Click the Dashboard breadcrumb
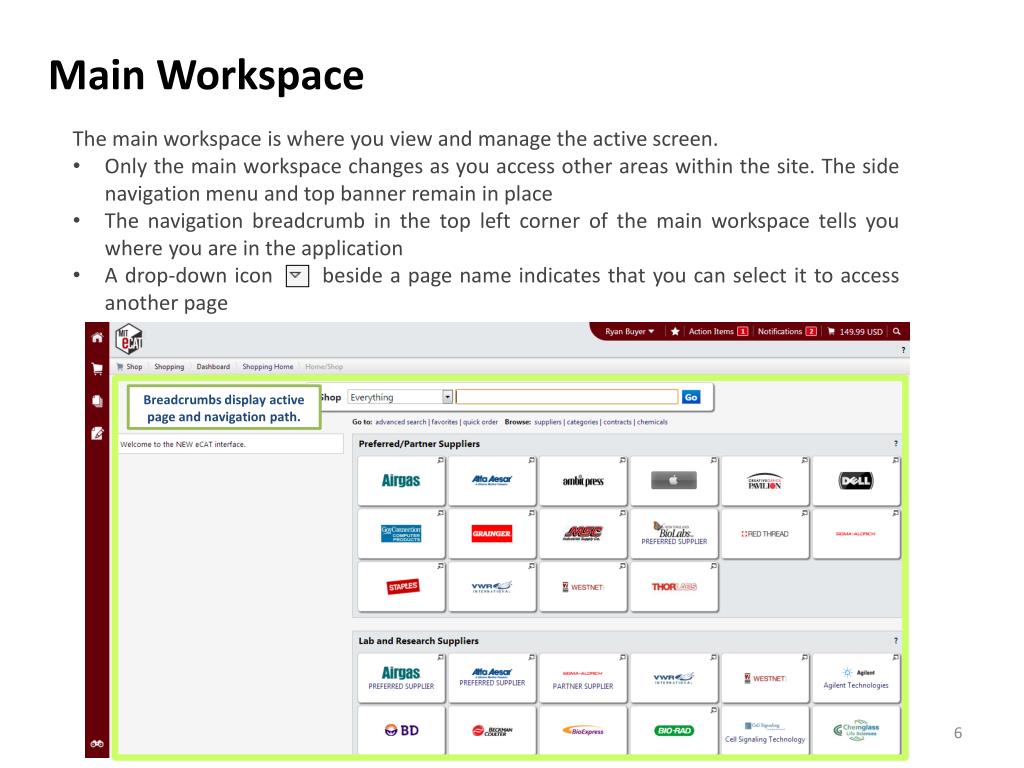Image resolution: width=1024 pixels, height=768 pixels. (213, 367)
